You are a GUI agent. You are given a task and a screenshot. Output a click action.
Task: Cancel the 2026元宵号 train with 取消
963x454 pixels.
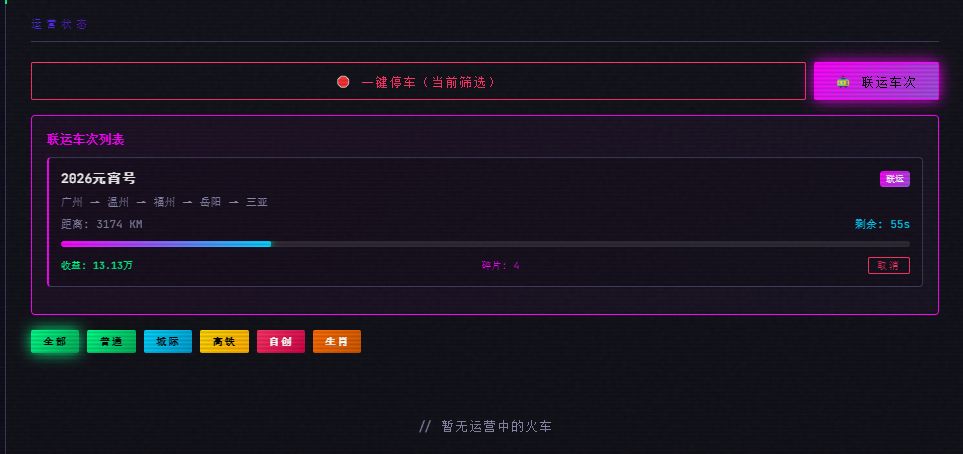[x=888, y=265]
